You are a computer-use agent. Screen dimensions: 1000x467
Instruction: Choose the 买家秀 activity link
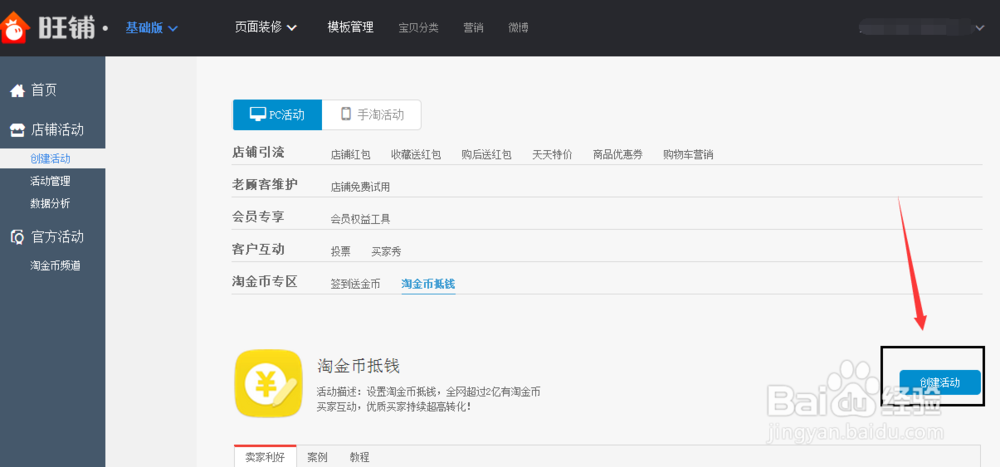(x=386, y=251)
